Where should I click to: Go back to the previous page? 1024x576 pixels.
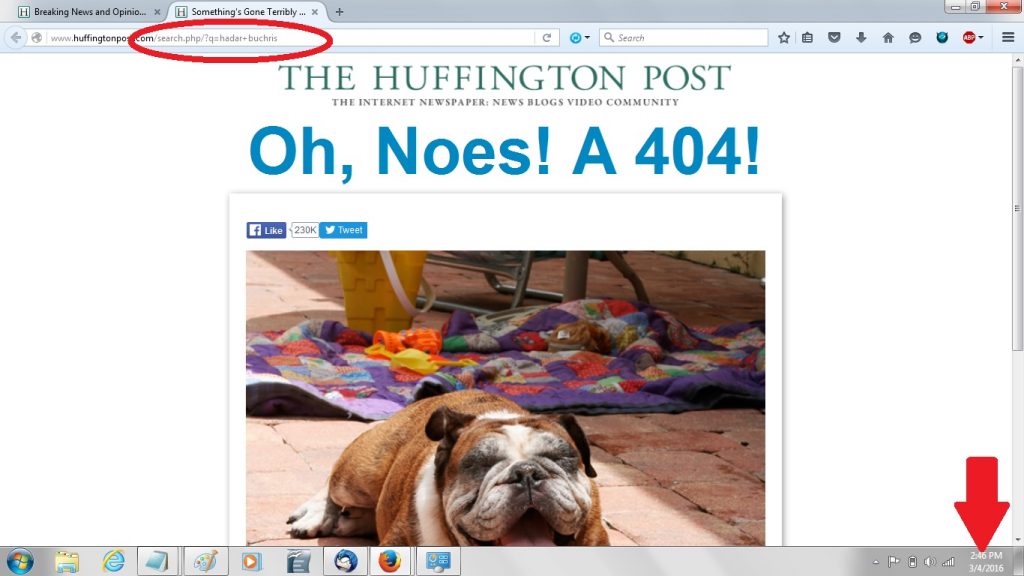click(16, 38)
